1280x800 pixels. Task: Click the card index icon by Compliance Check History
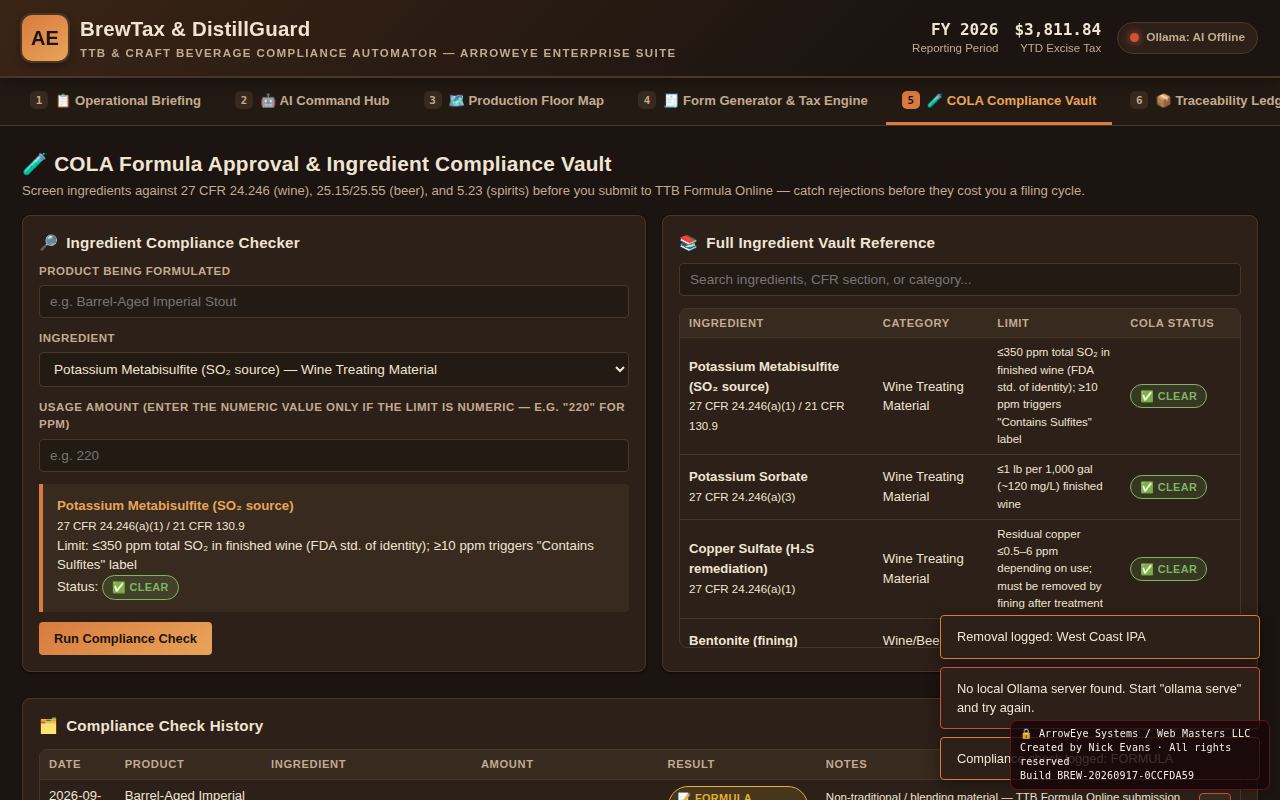click(x=48, y=726)
